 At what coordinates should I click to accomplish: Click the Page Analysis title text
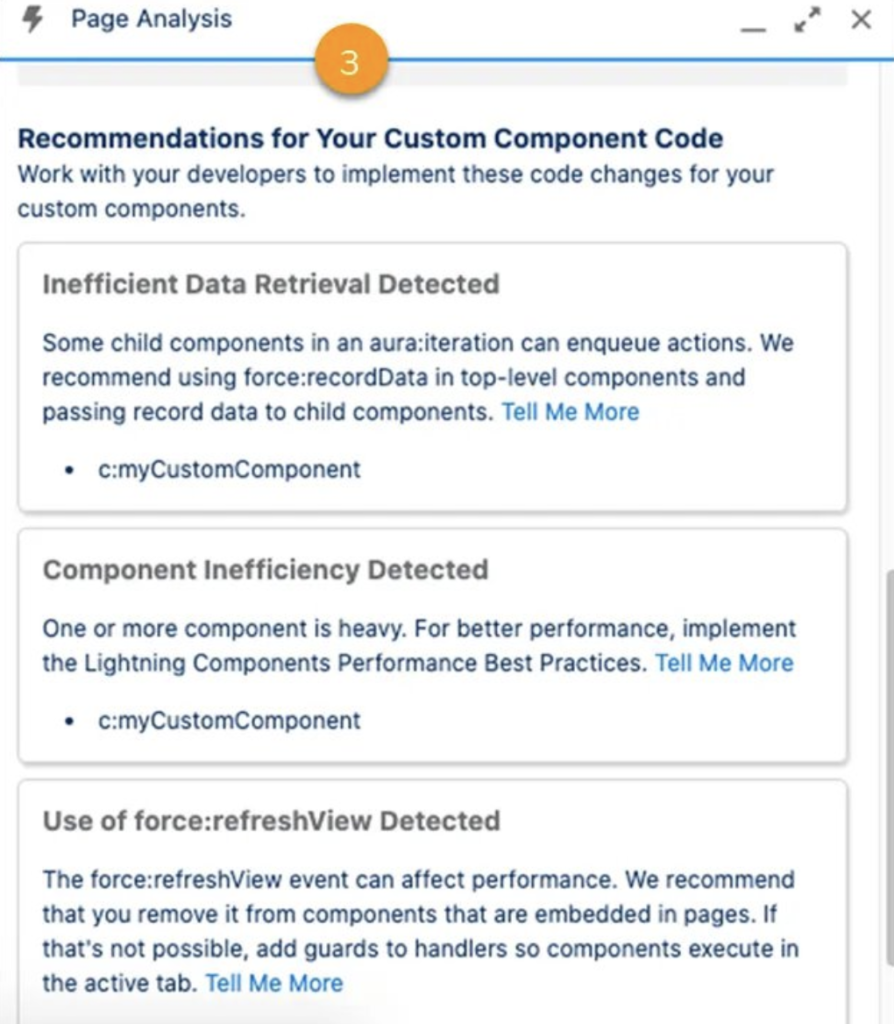pos(151,18)
